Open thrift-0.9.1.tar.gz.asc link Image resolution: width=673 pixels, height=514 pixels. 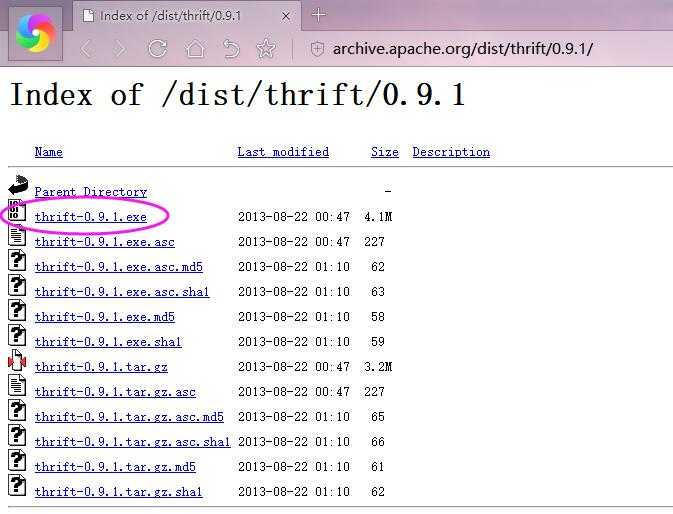click(x=115, y=392)
